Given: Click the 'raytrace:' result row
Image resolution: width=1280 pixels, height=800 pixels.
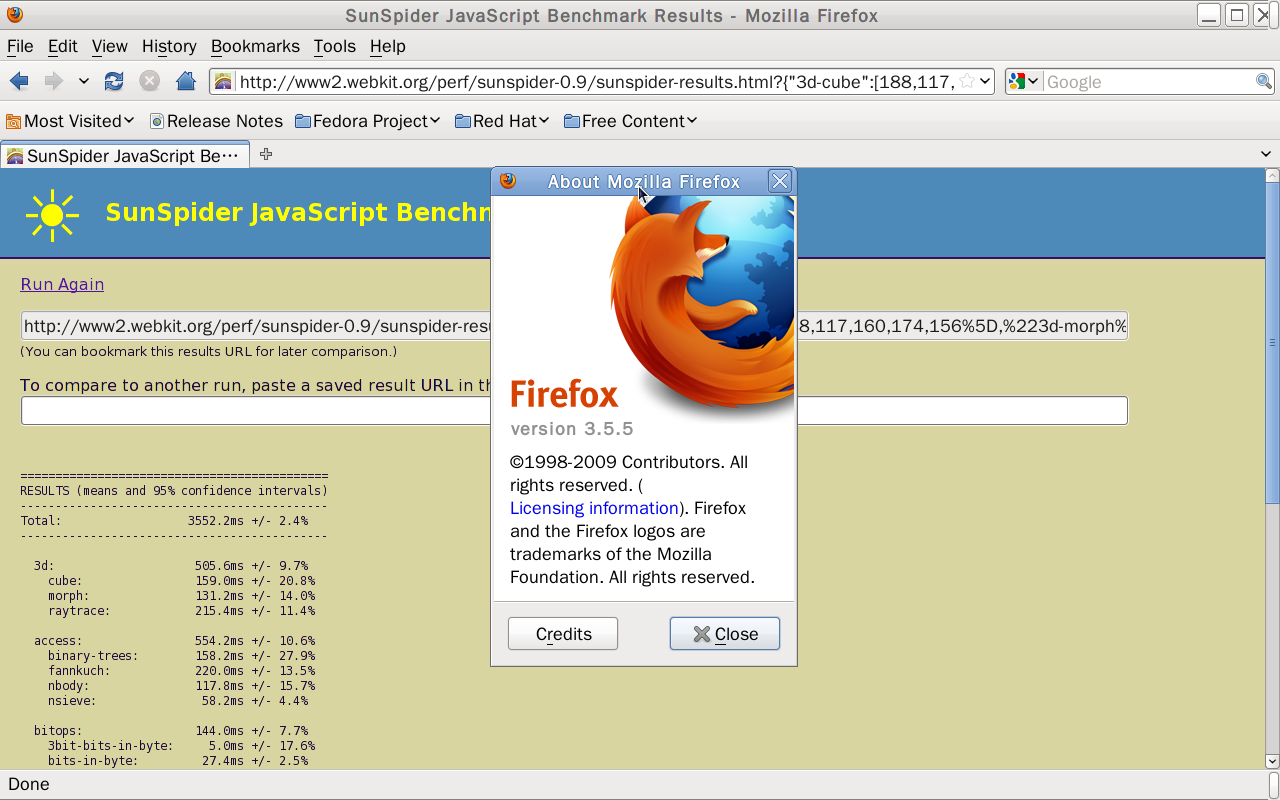Looking at the screenshot, I should pos(181,610).
